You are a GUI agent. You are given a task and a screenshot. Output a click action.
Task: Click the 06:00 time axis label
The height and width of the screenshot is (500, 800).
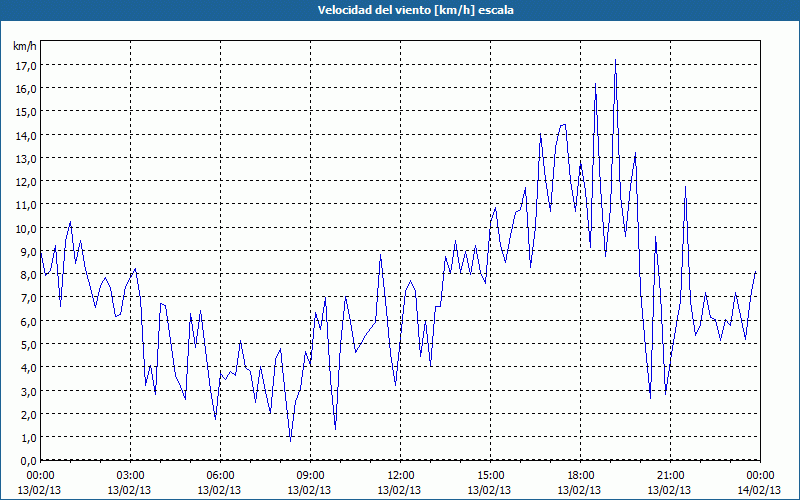pos(220,476)
